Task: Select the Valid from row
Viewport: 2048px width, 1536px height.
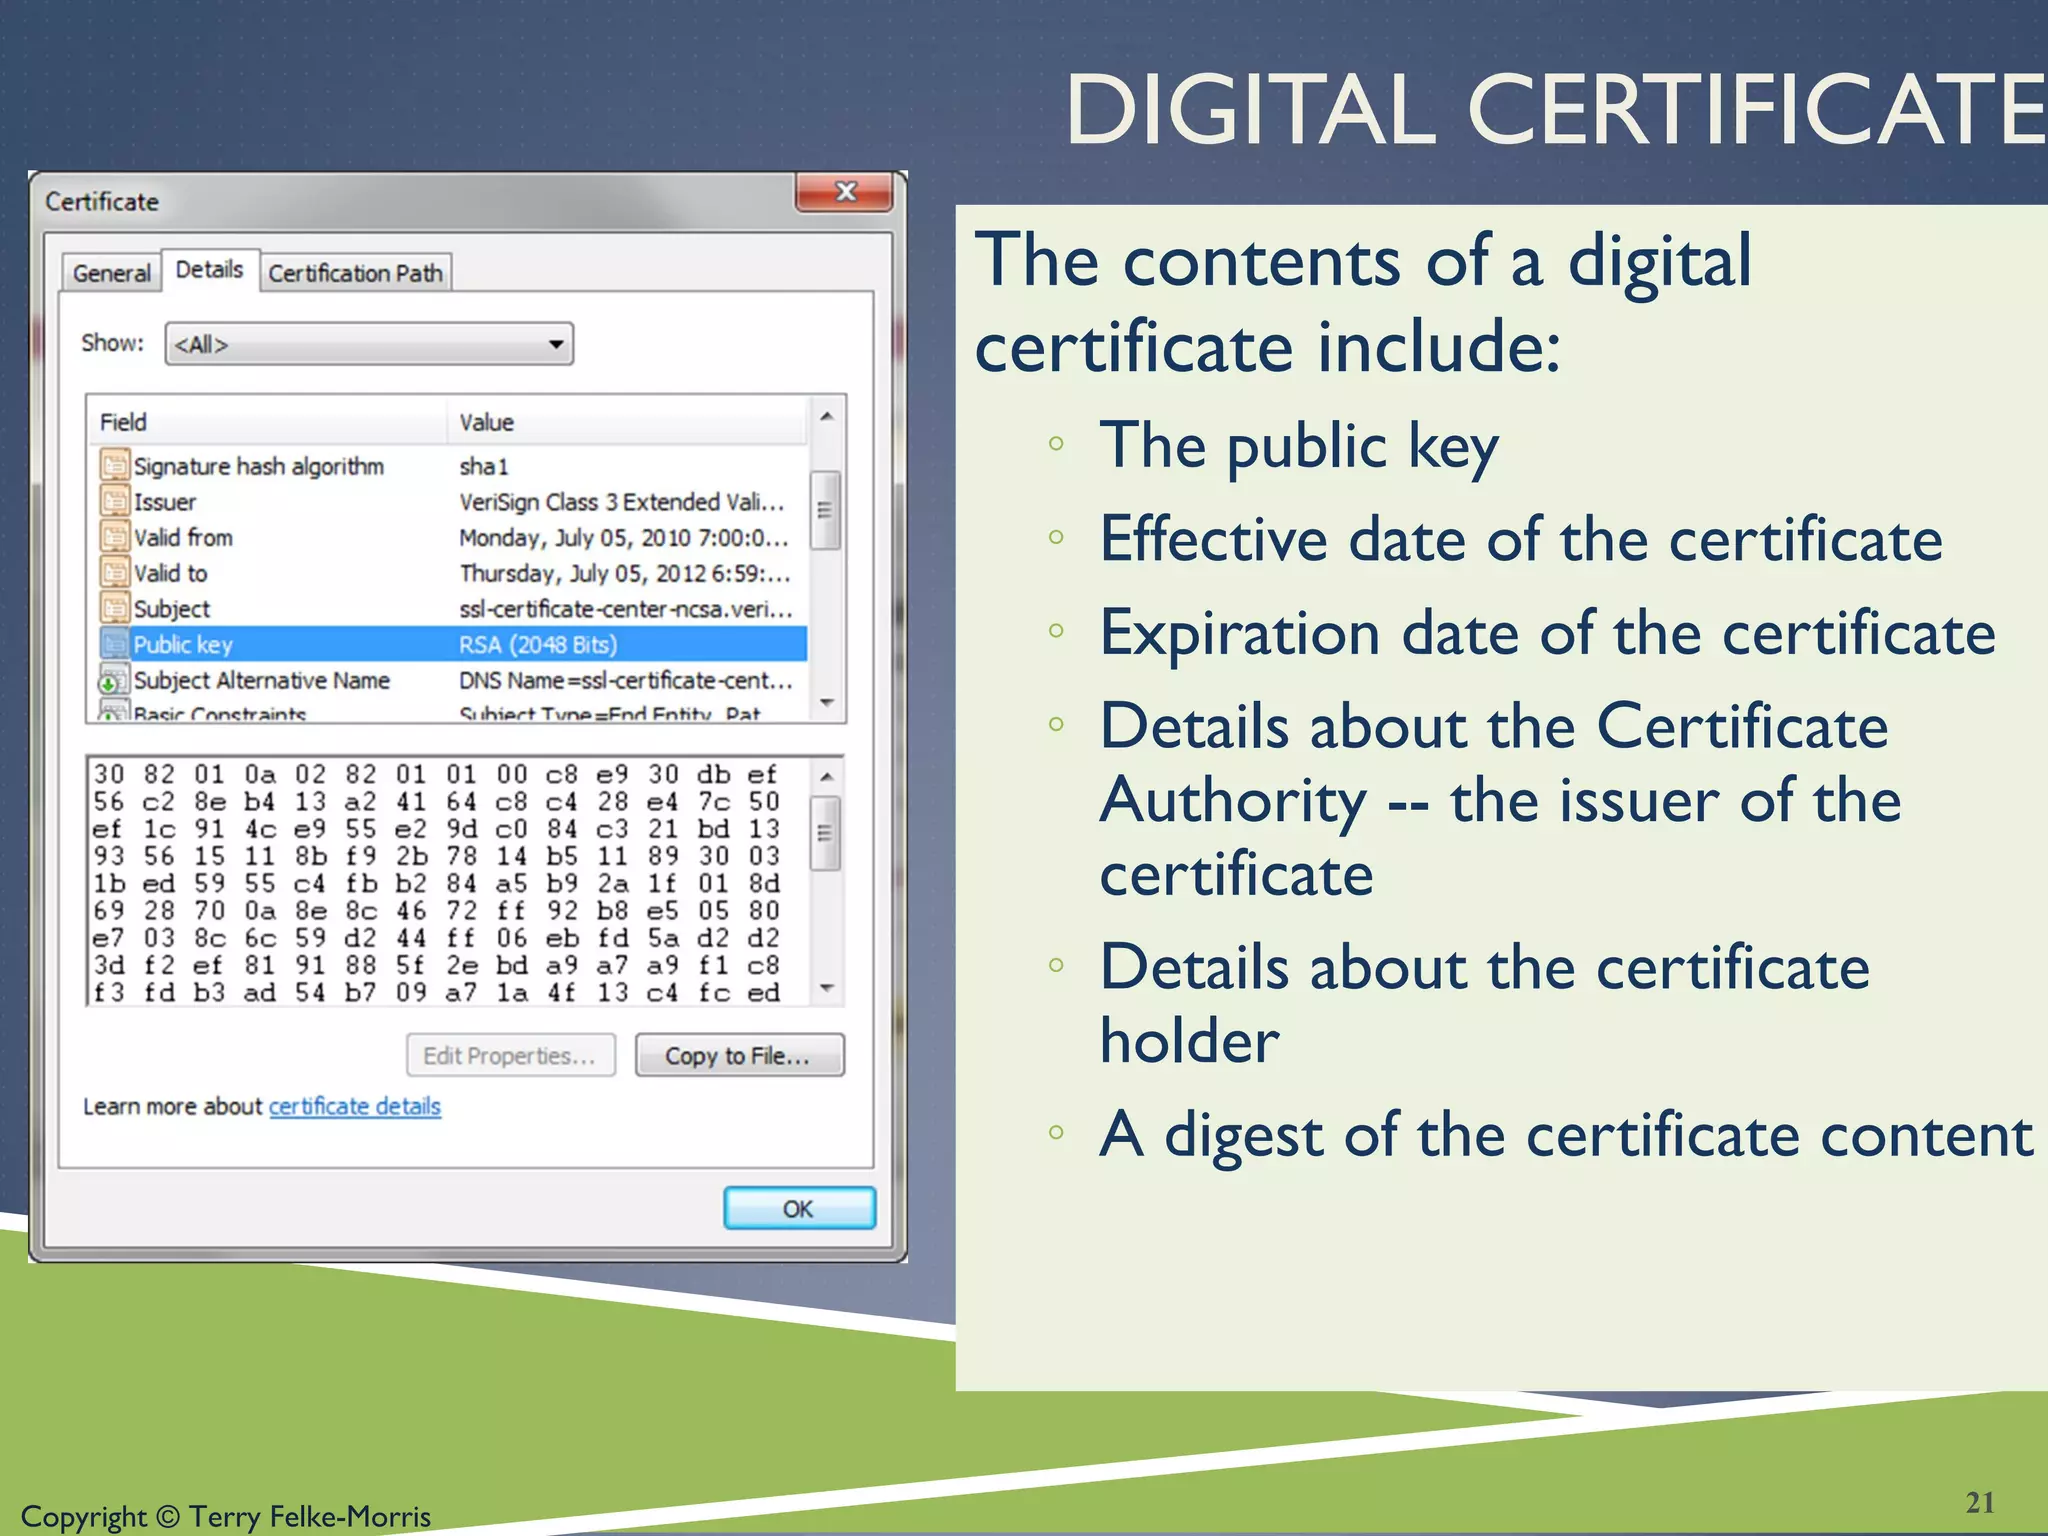Action: (x=453, y=538)
